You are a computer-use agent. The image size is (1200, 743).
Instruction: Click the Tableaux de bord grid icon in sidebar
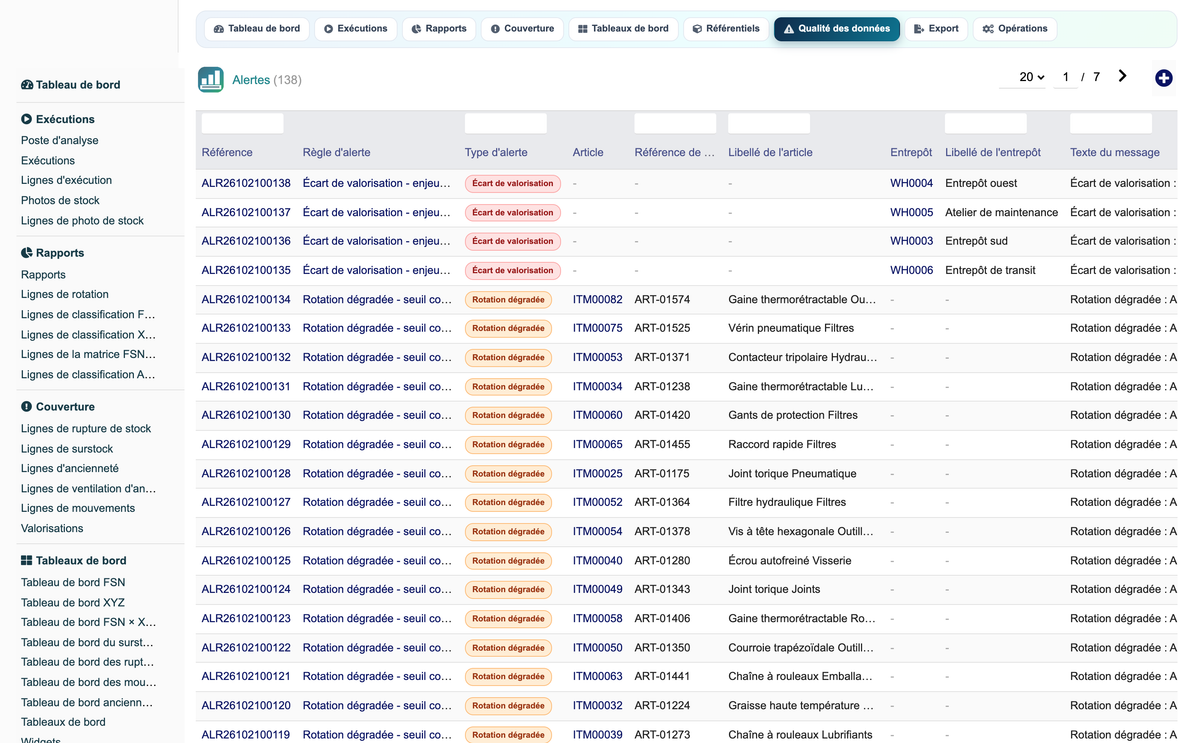pyautogui.click(x=27, y=561)
